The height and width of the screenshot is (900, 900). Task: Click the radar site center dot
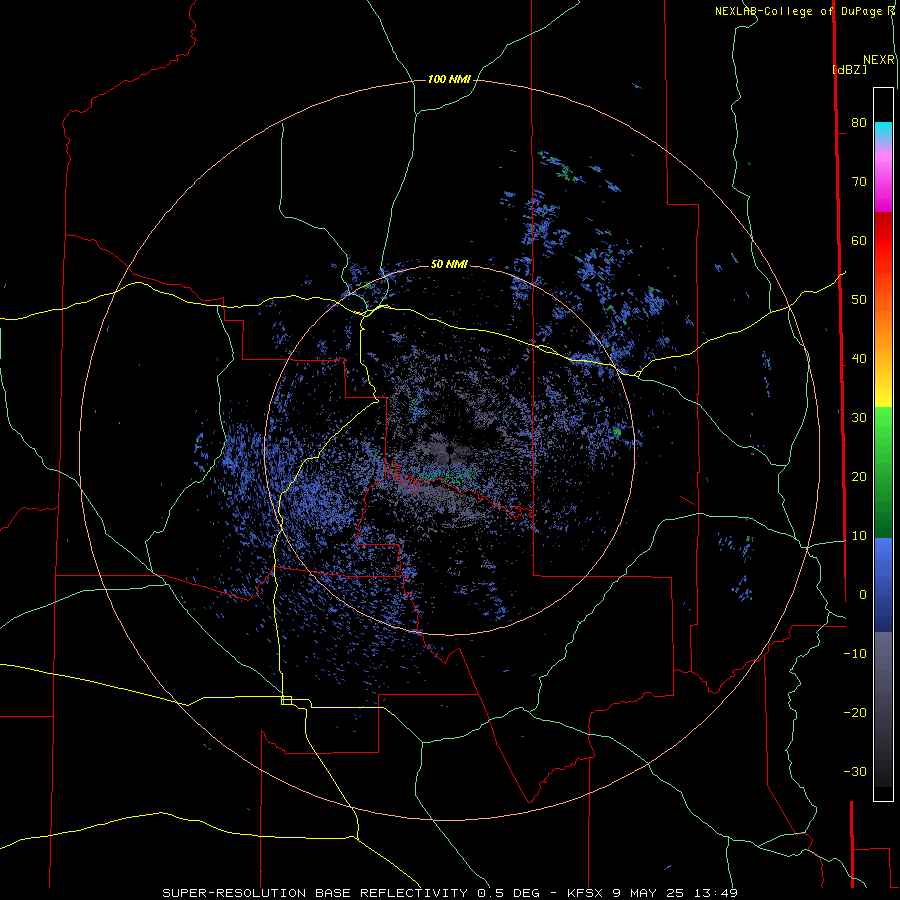coord(450,450)
